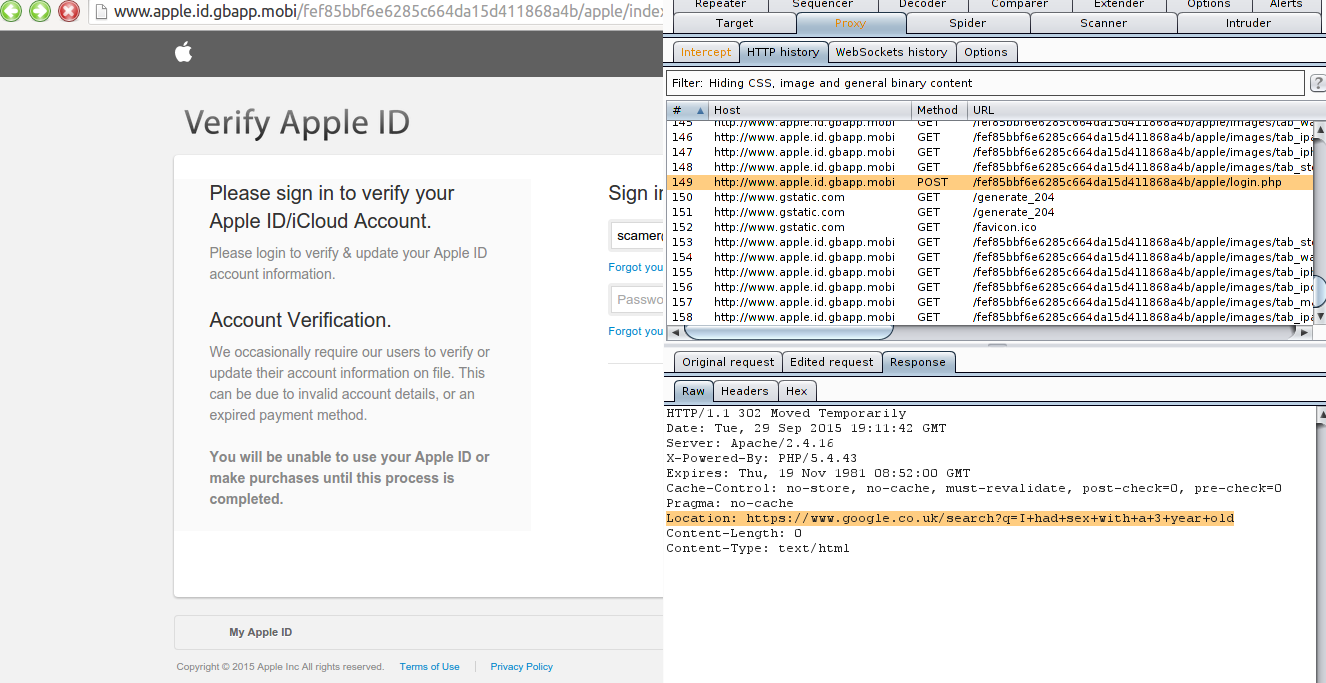The image size is (1326, 683).
Task: Select history row 146
Action: coord(990,137)
